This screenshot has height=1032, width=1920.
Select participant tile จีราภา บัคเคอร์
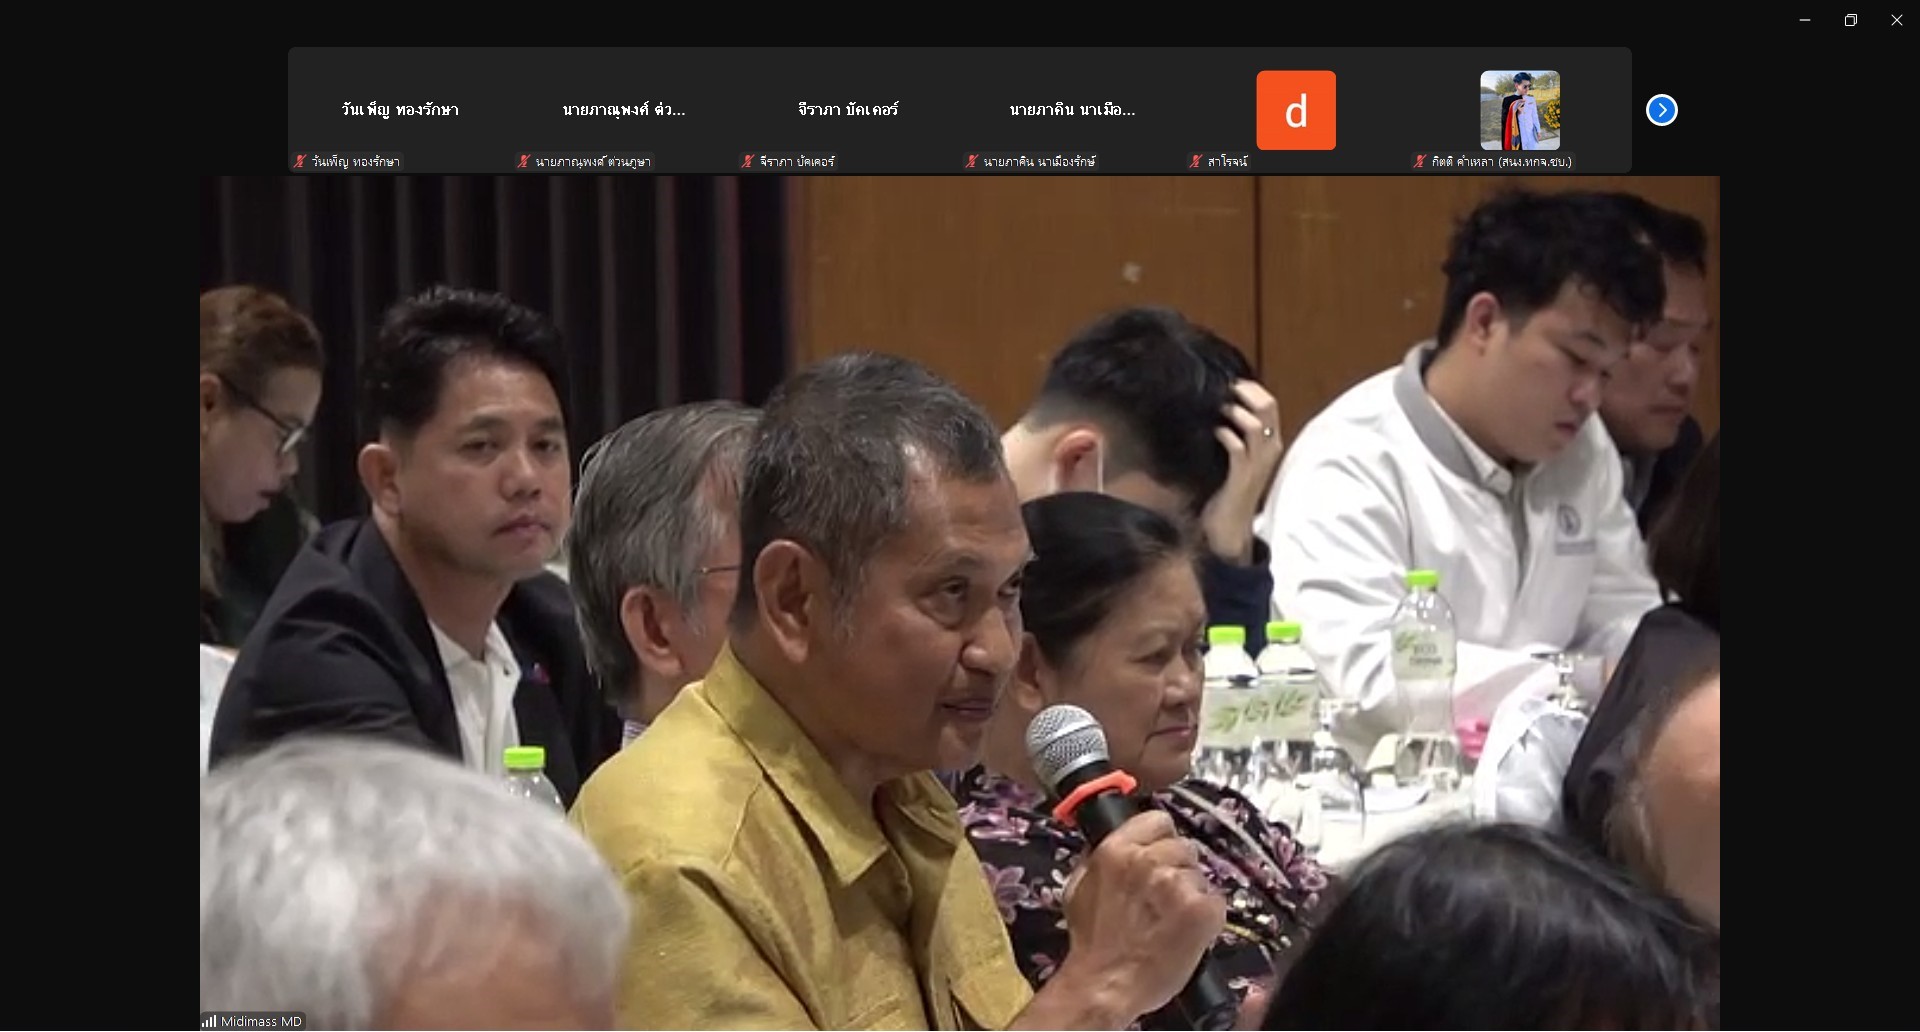(x=848, y=110)
